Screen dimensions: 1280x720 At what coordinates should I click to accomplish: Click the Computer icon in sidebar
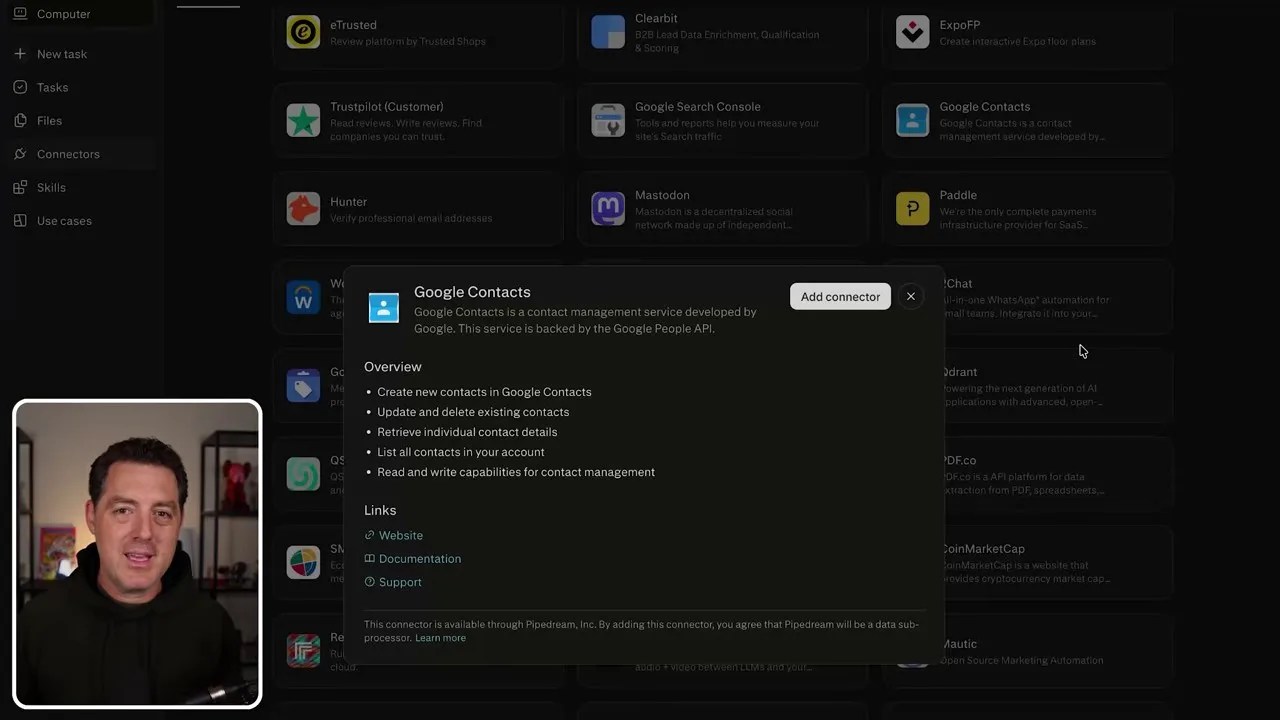point(20,14)
